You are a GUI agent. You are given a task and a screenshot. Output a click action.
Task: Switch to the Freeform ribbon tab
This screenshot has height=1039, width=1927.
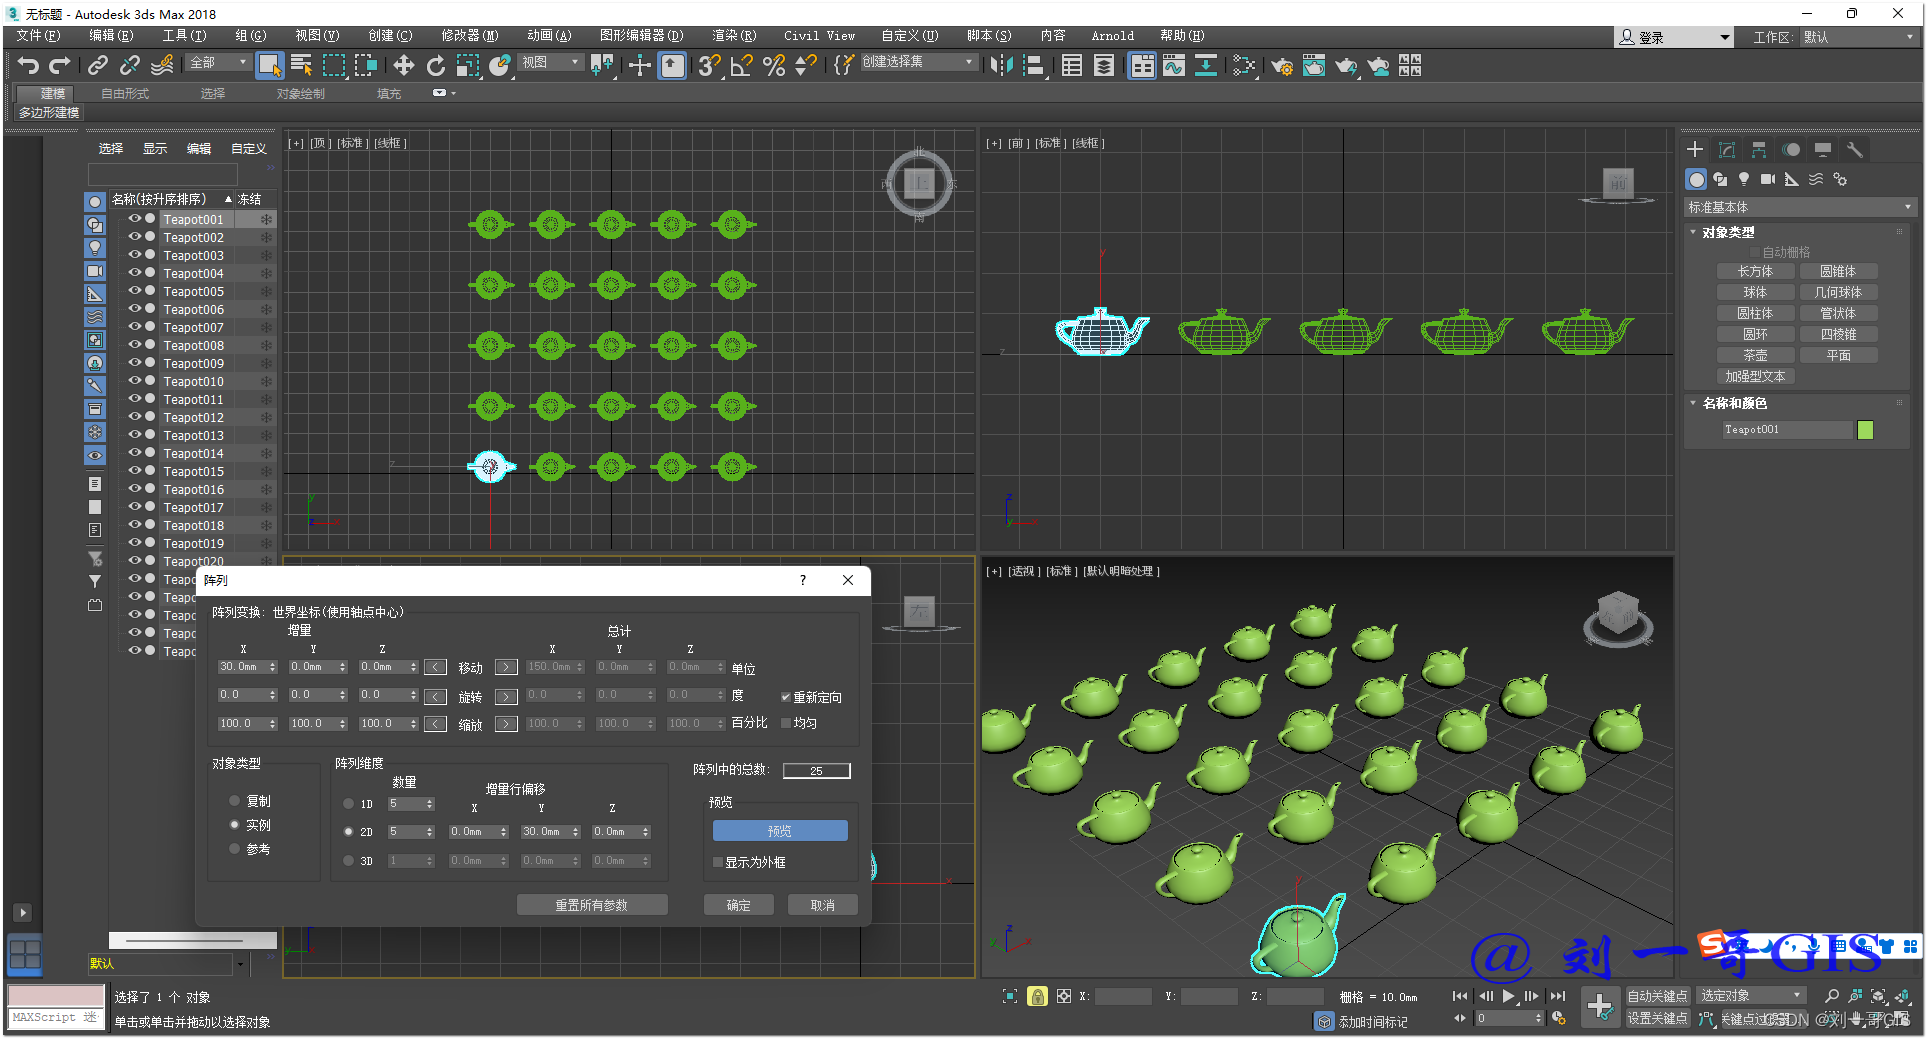(x=125, y=94)
